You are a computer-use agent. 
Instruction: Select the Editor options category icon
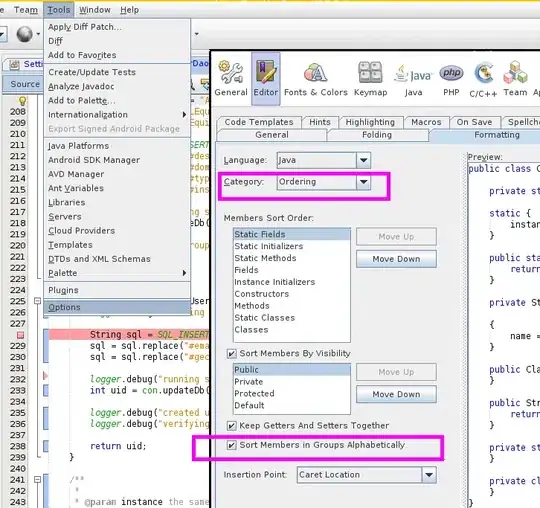point(266,79)
